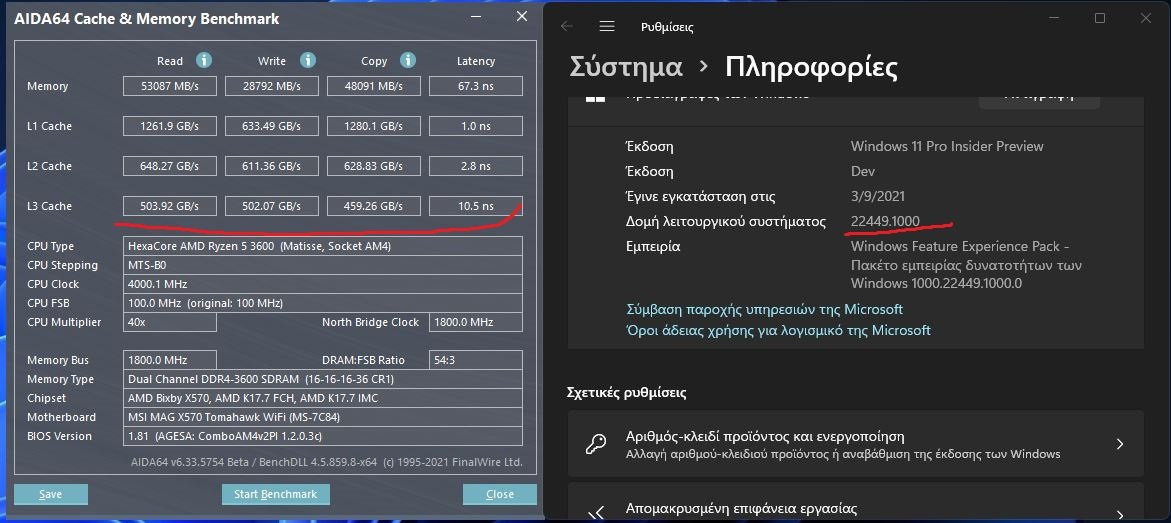Click the OS build number 22449.1000

[885, 221]
